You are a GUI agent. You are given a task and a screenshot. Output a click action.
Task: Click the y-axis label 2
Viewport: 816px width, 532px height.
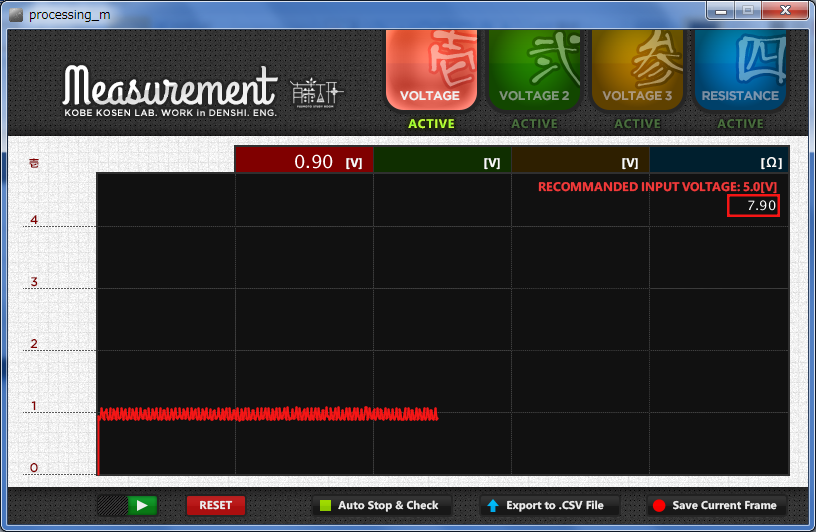(x=34, y=344)
